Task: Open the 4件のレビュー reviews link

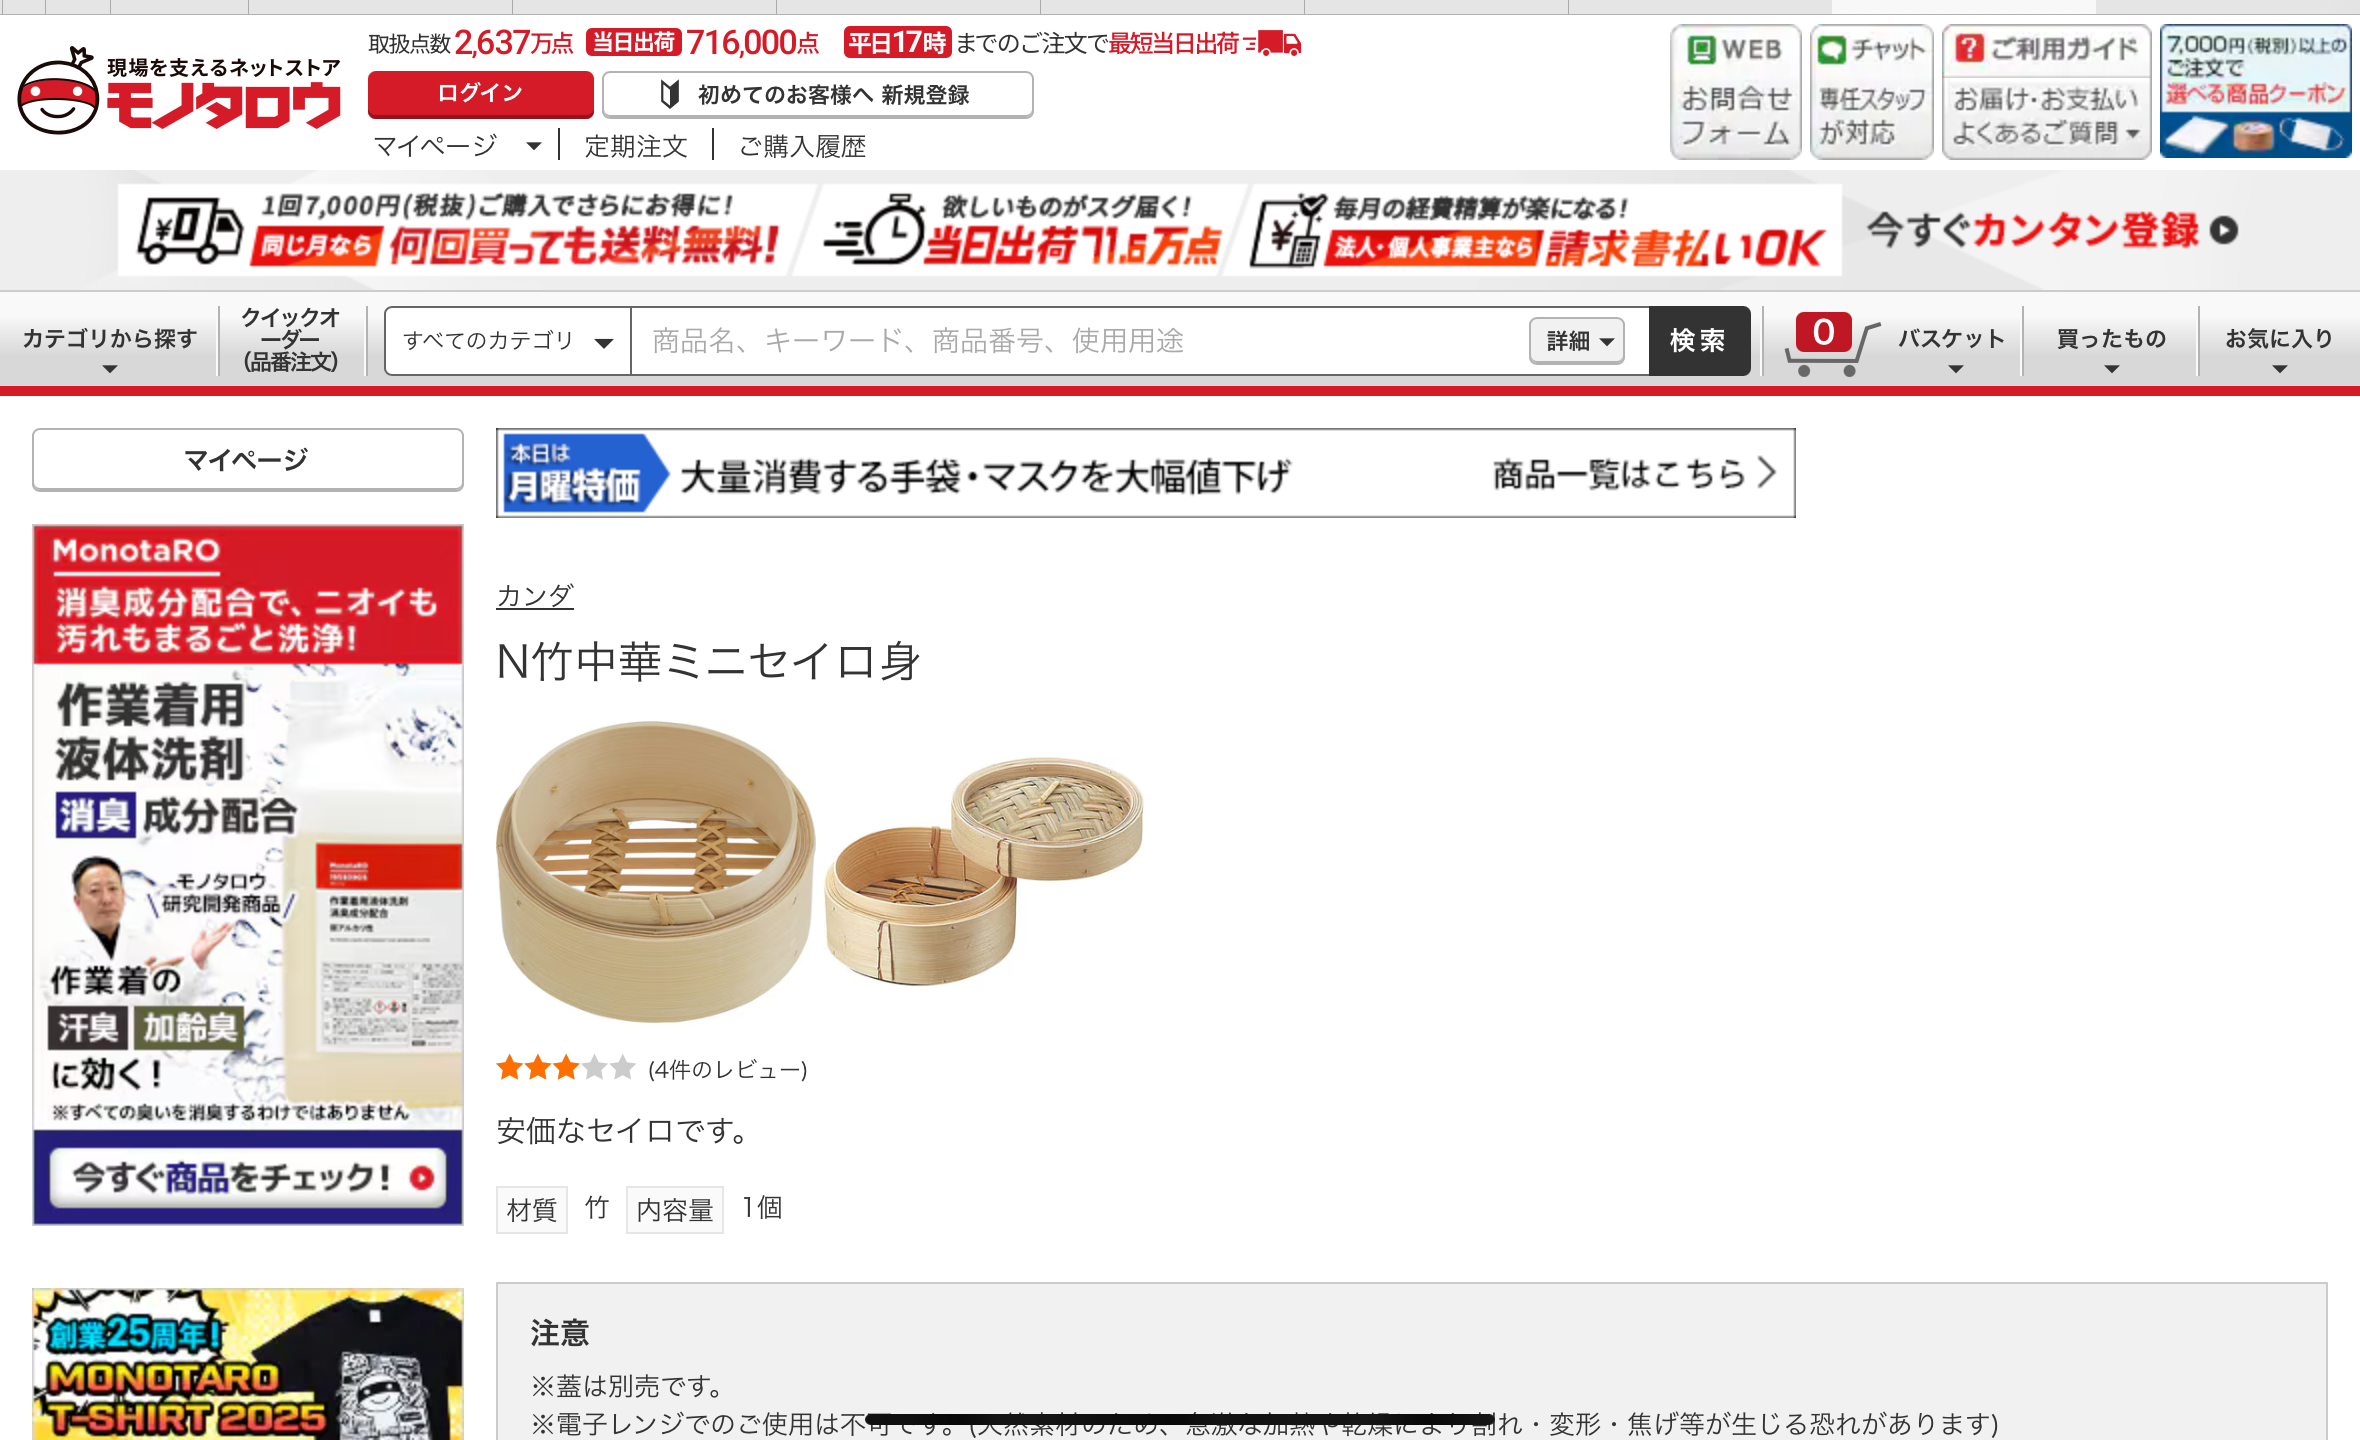Action: [727, 1070]
